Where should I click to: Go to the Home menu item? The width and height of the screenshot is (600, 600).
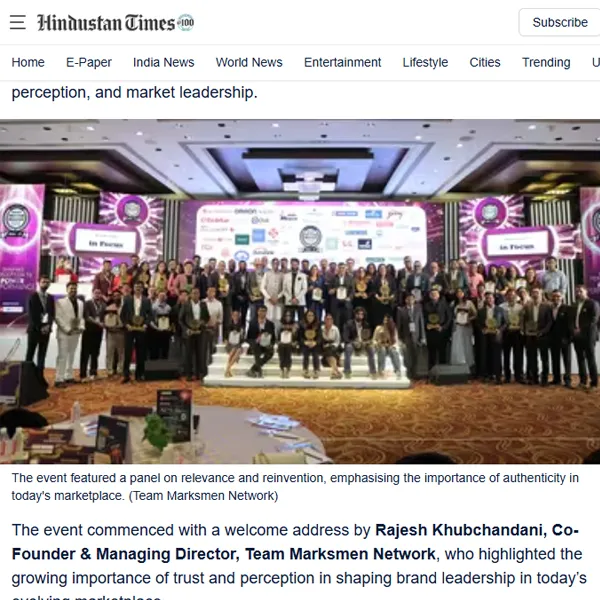pos(28,62)
